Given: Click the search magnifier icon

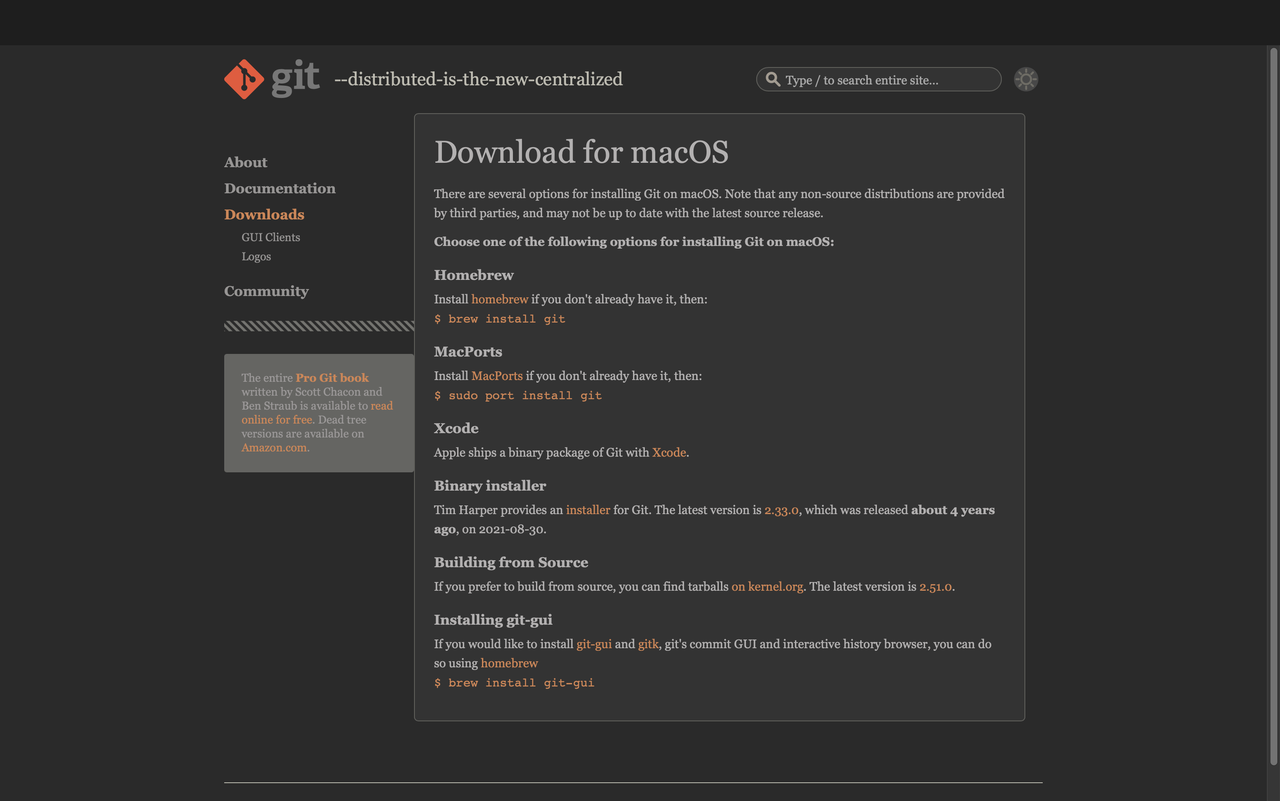Looking at the screenshot, I should (773, 79).
